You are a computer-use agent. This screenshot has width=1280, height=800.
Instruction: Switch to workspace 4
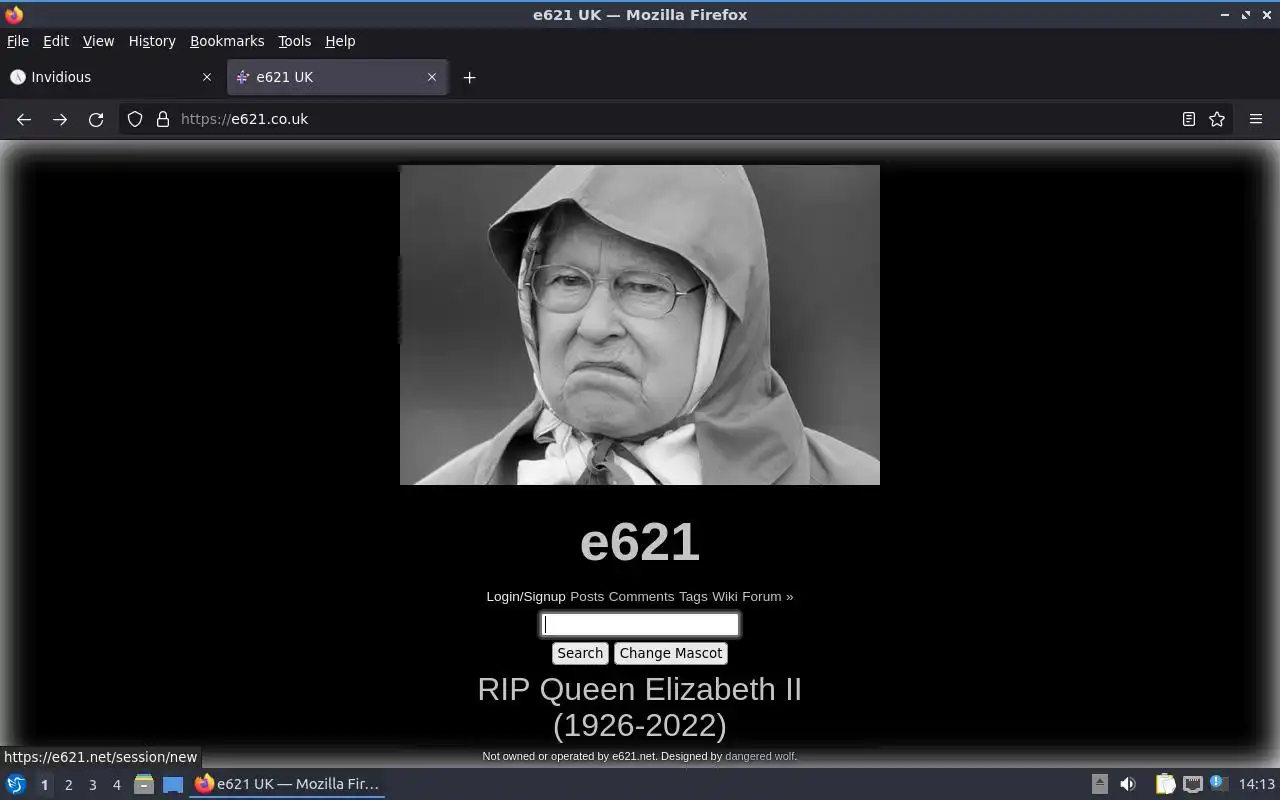[116, 785]
